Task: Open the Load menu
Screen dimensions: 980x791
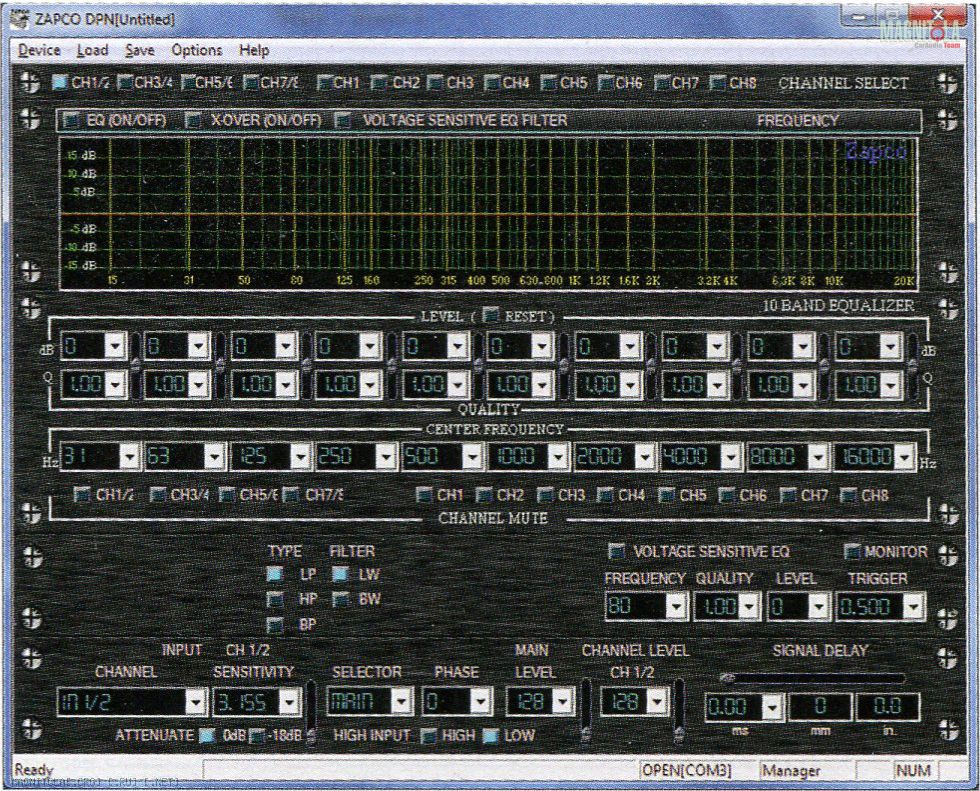Action: [92, 50]
